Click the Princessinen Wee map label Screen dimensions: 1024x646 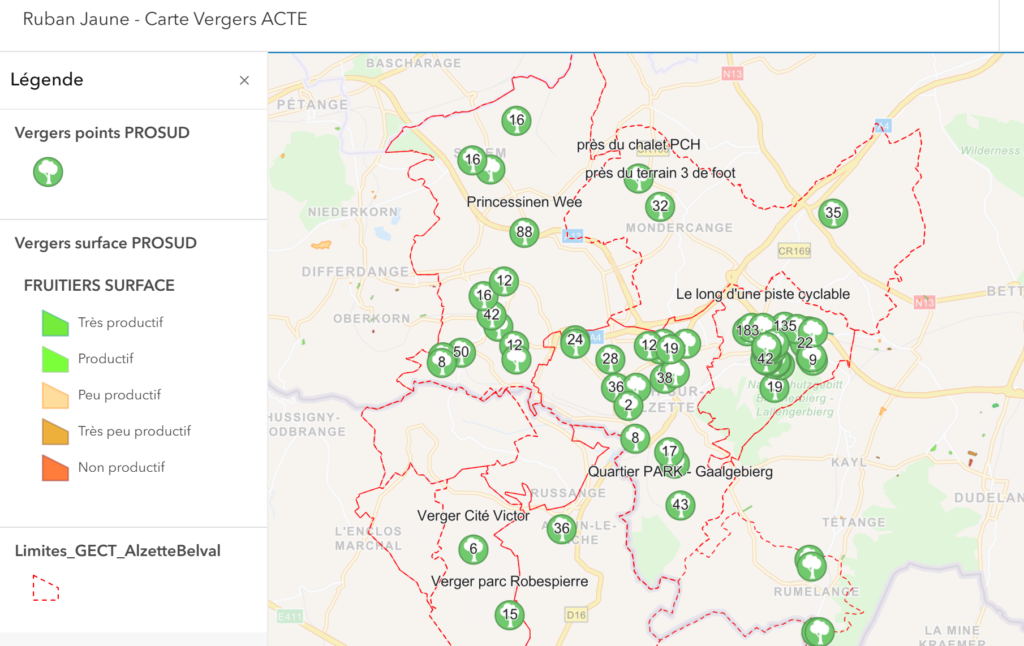click(524, 202)
